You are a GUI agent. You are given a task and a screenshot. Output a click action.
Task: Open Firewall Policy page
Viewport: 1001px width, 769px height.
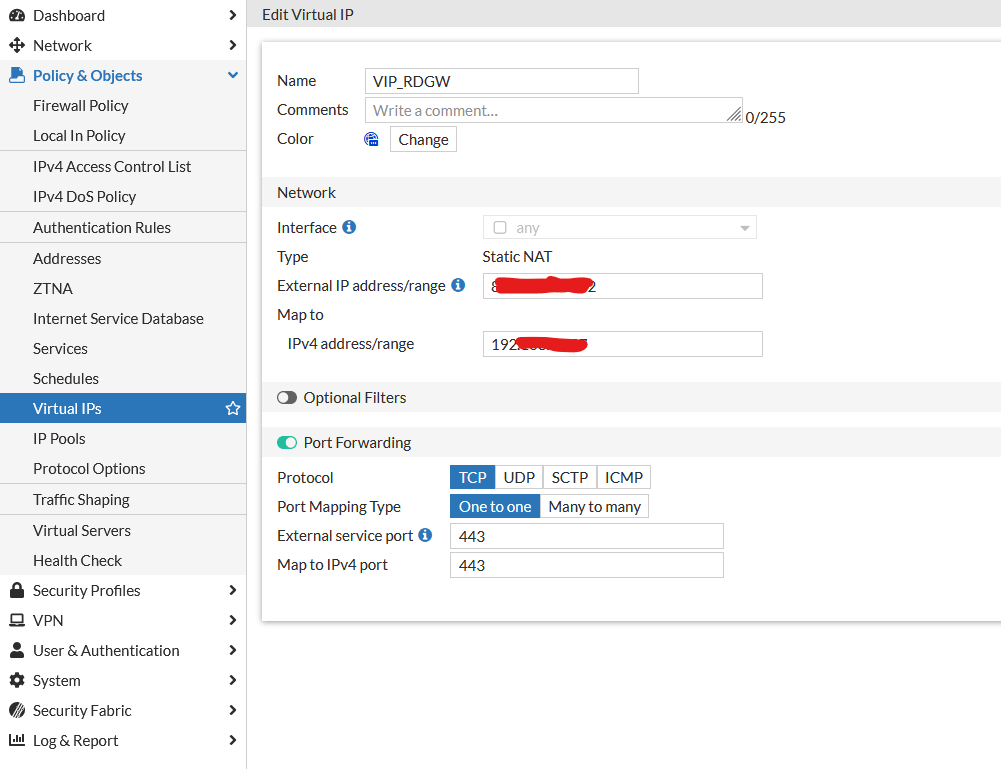(80, 105)
